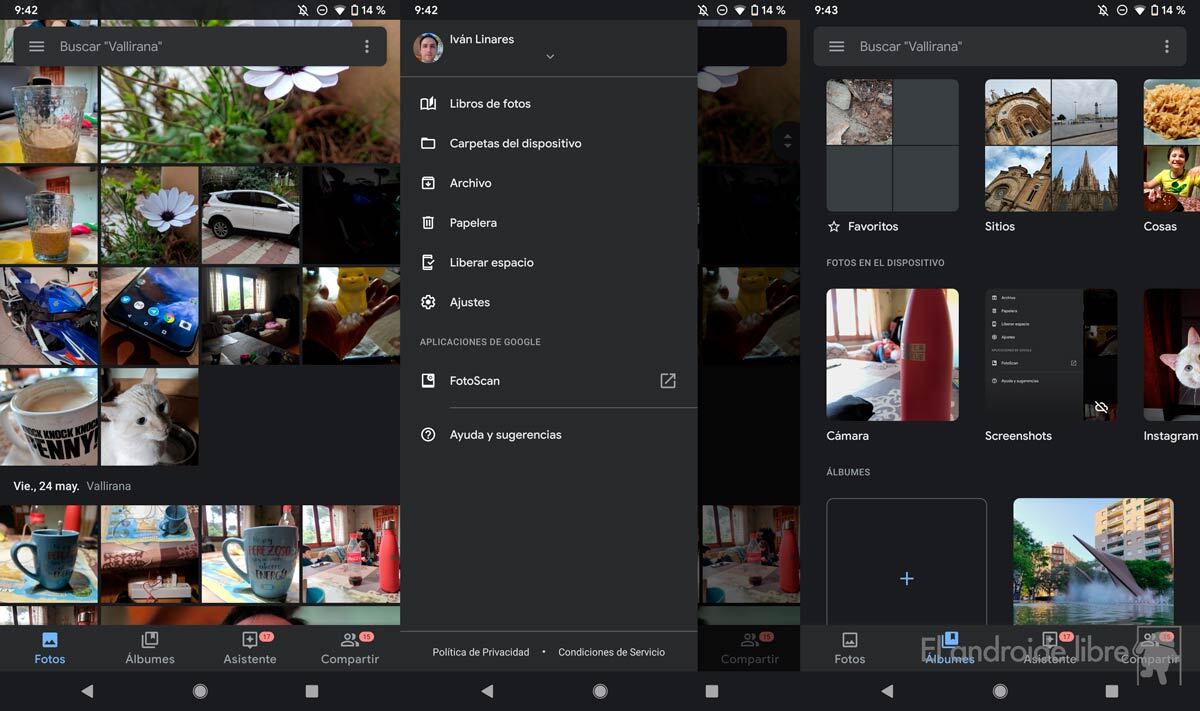Tap the Ajustes gear icon
The image size is (1200, 711).
[x=428, y=302]
